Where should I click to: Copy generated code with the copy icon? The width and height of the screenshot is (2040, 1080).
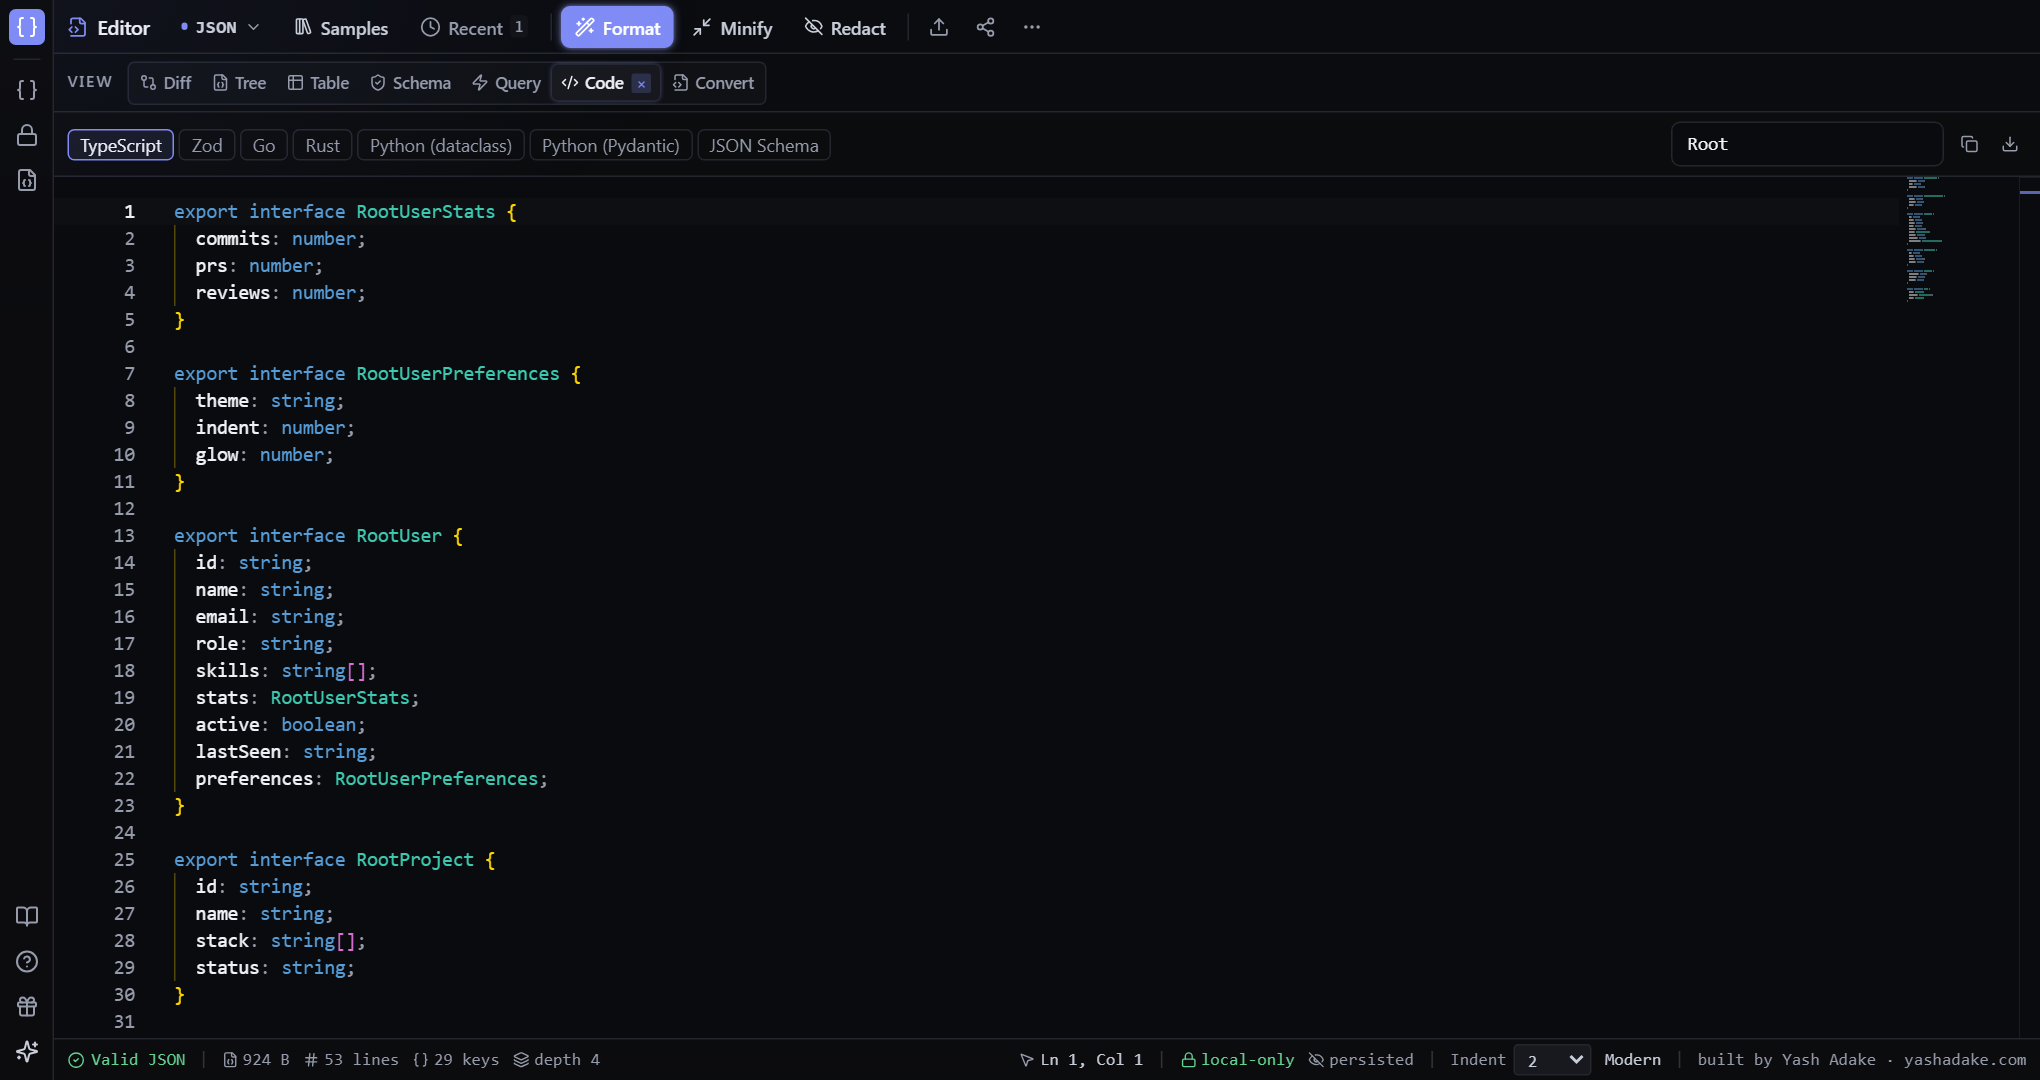[1969, 144]
